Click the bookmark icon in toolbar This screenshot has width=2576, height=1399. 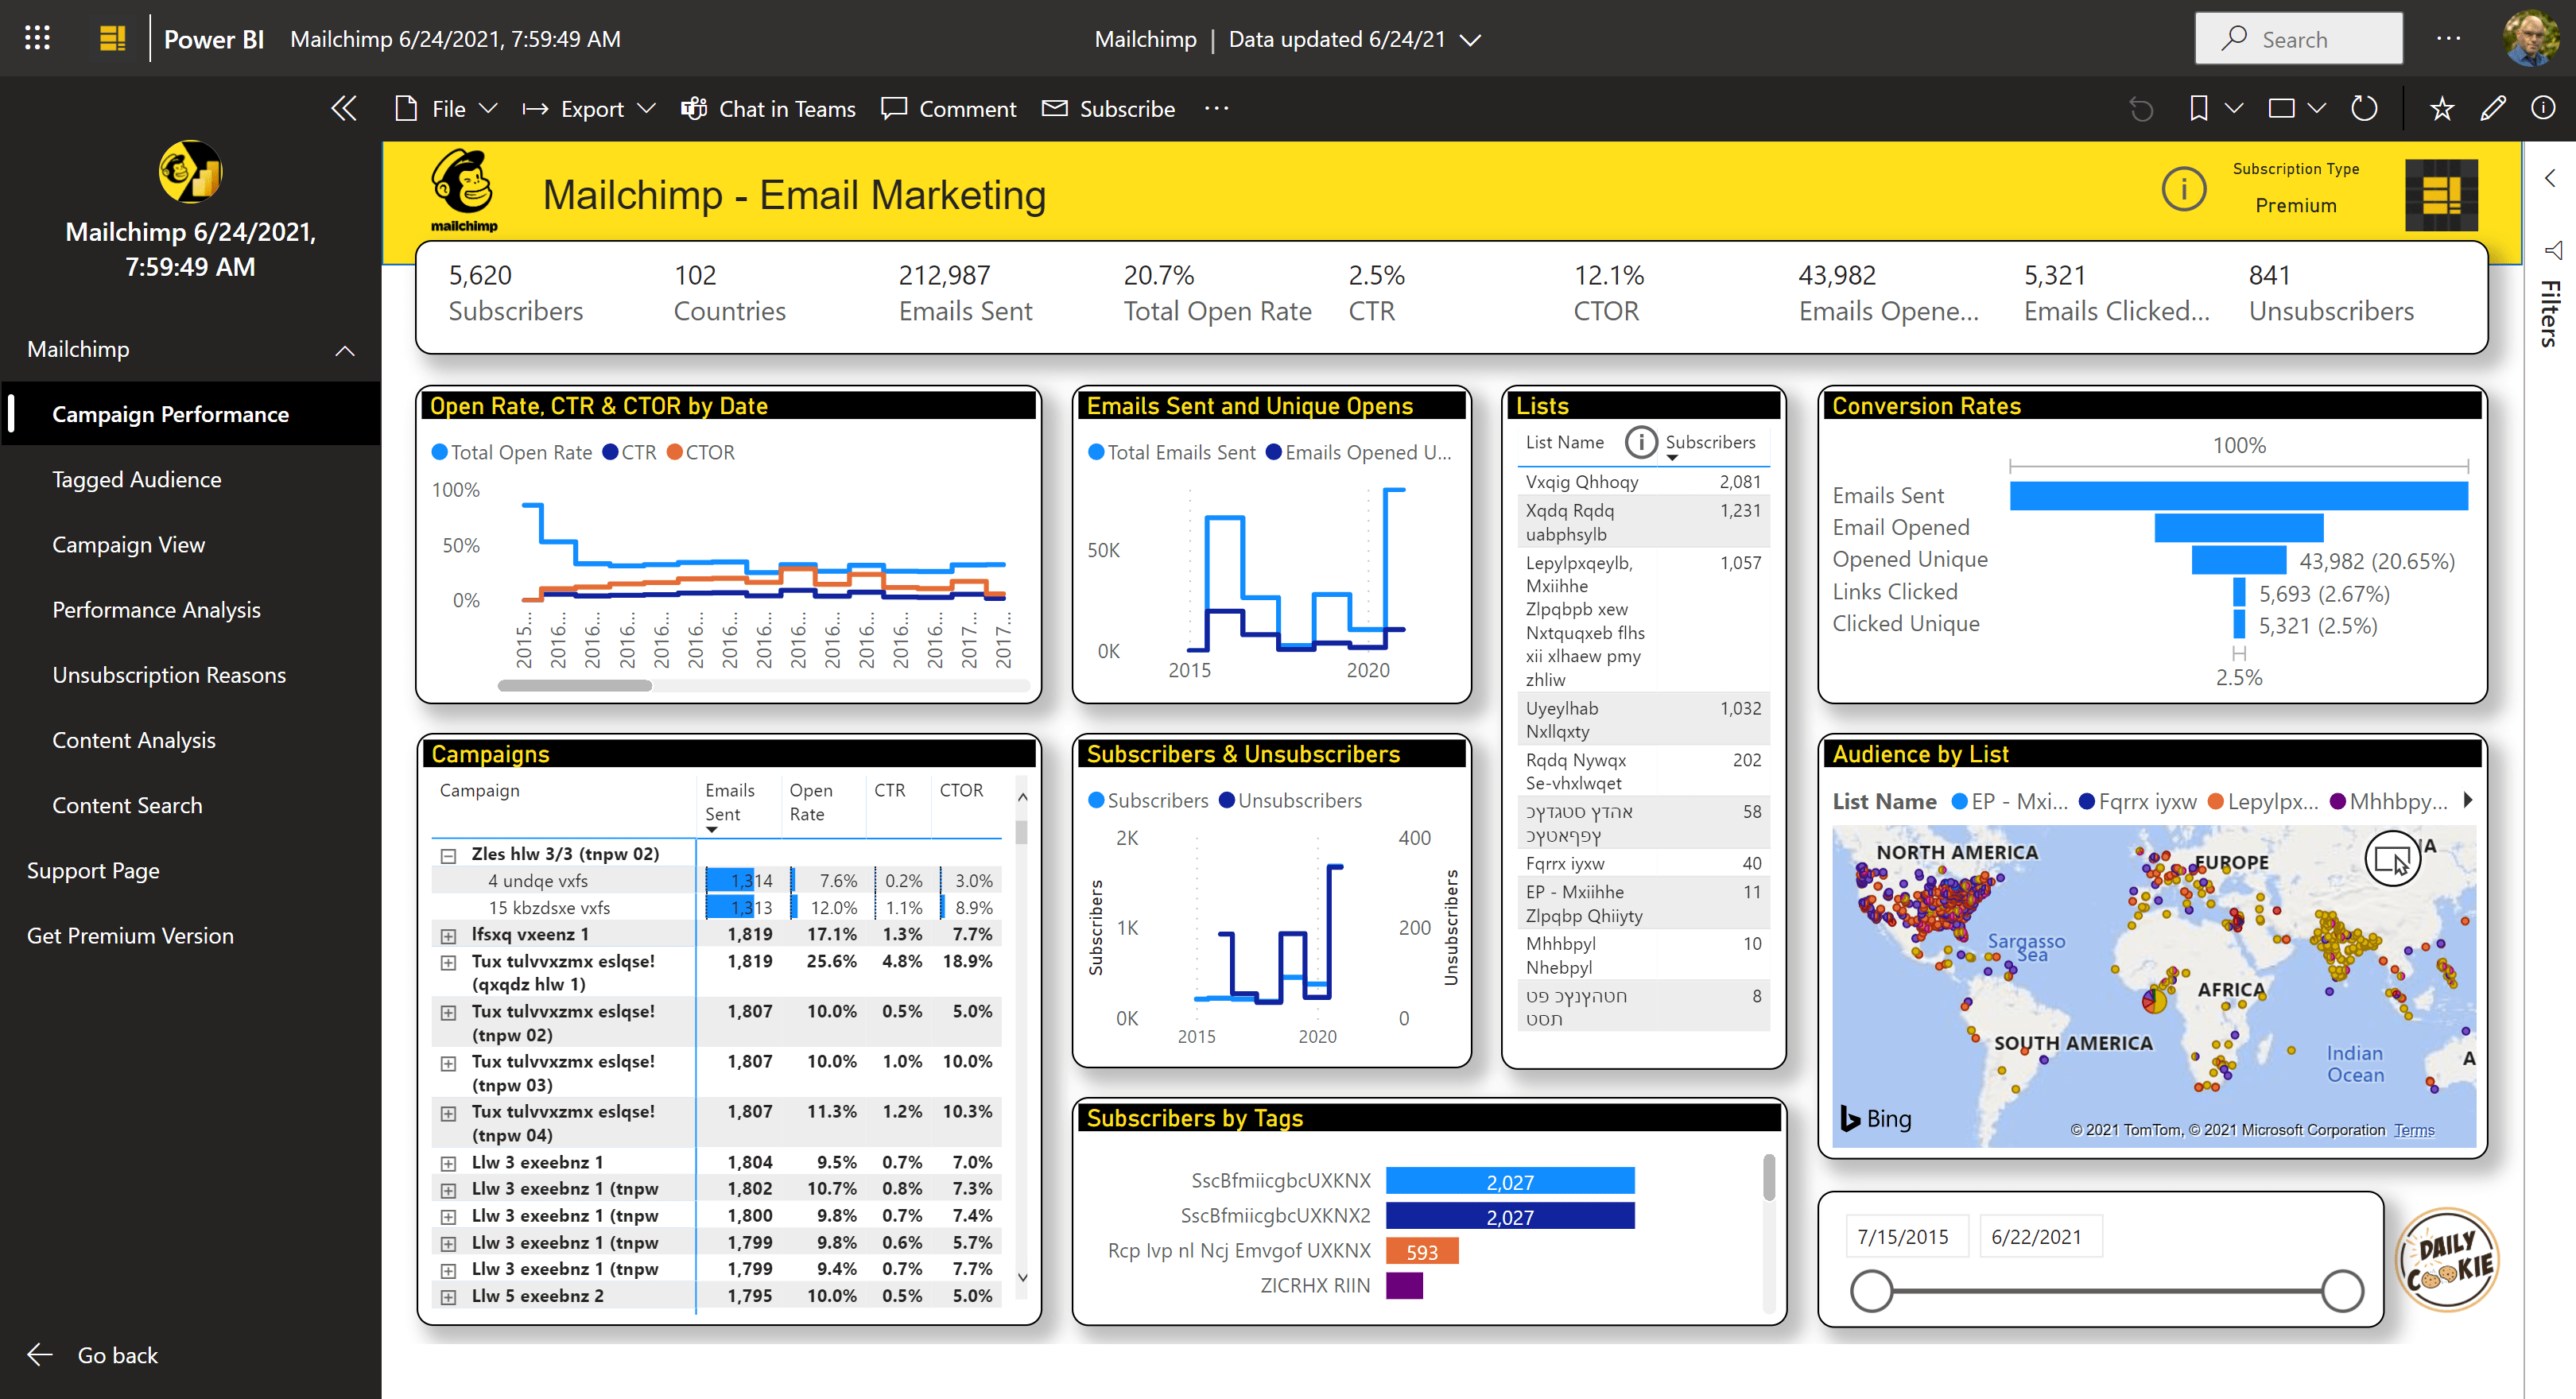point(2198,108)
